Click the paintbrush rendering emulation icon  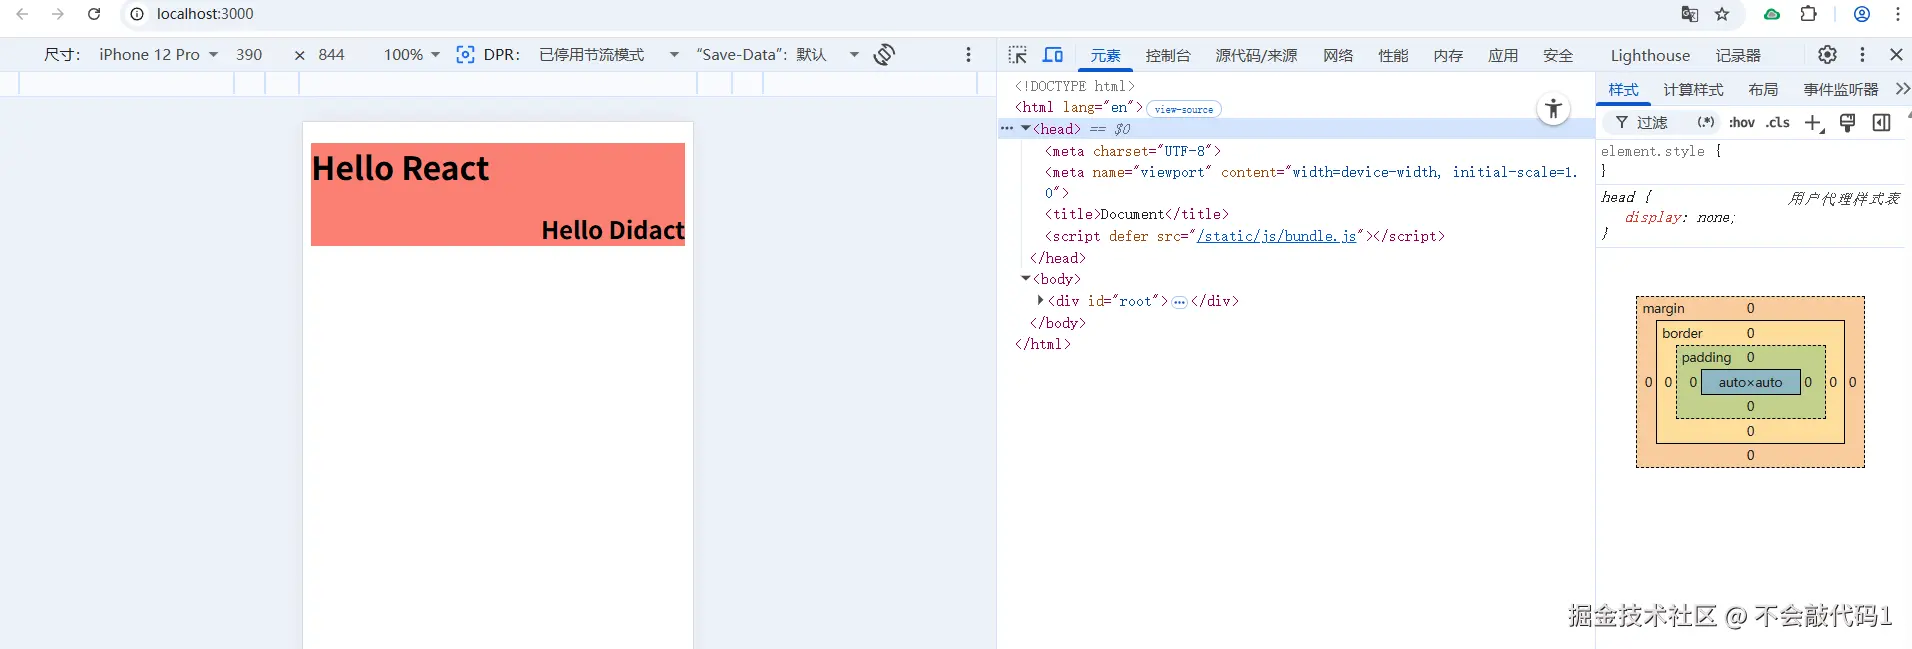1848,122
